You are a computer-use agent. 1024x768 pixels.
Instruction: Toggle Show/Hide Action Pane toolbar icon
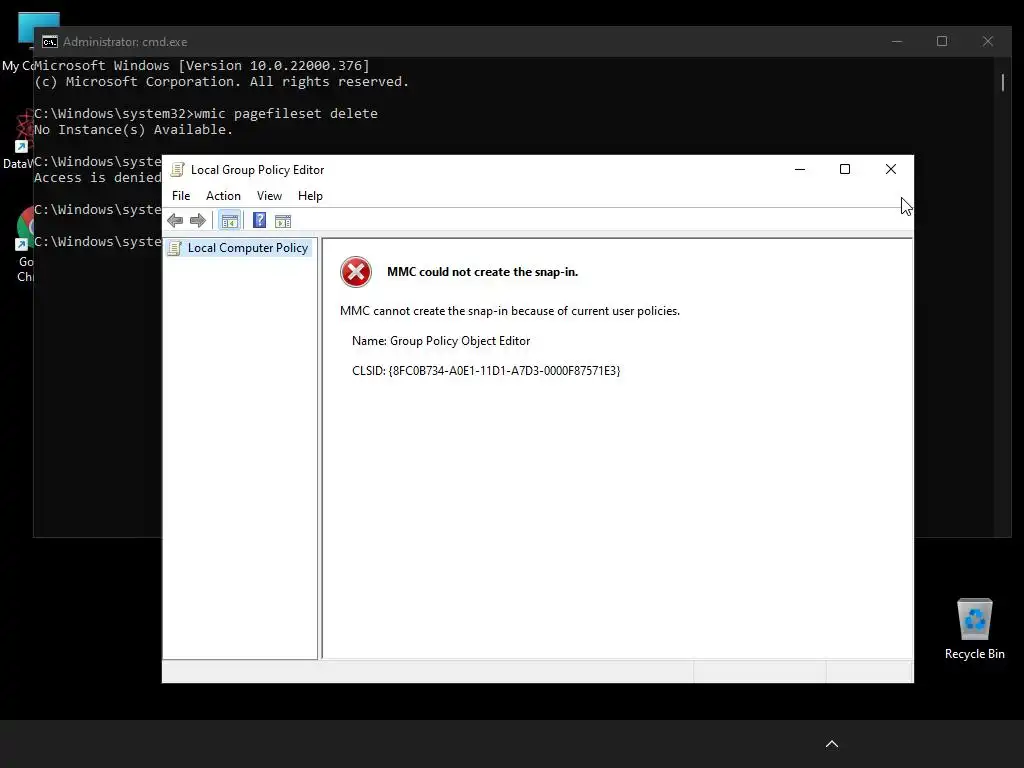(283, 221)
